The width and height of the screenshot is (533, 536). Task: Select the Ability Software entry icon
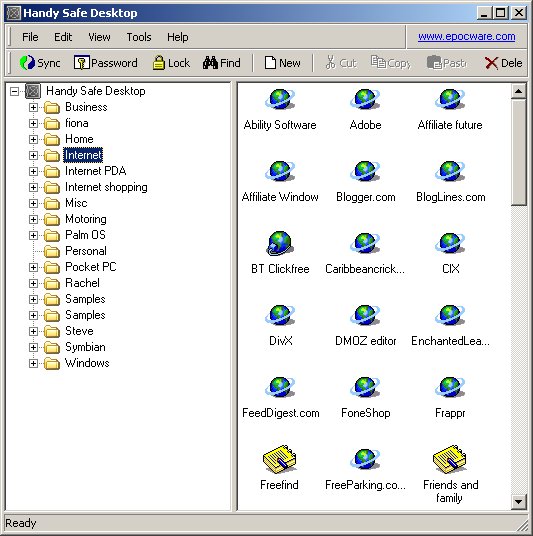[280, 99]
